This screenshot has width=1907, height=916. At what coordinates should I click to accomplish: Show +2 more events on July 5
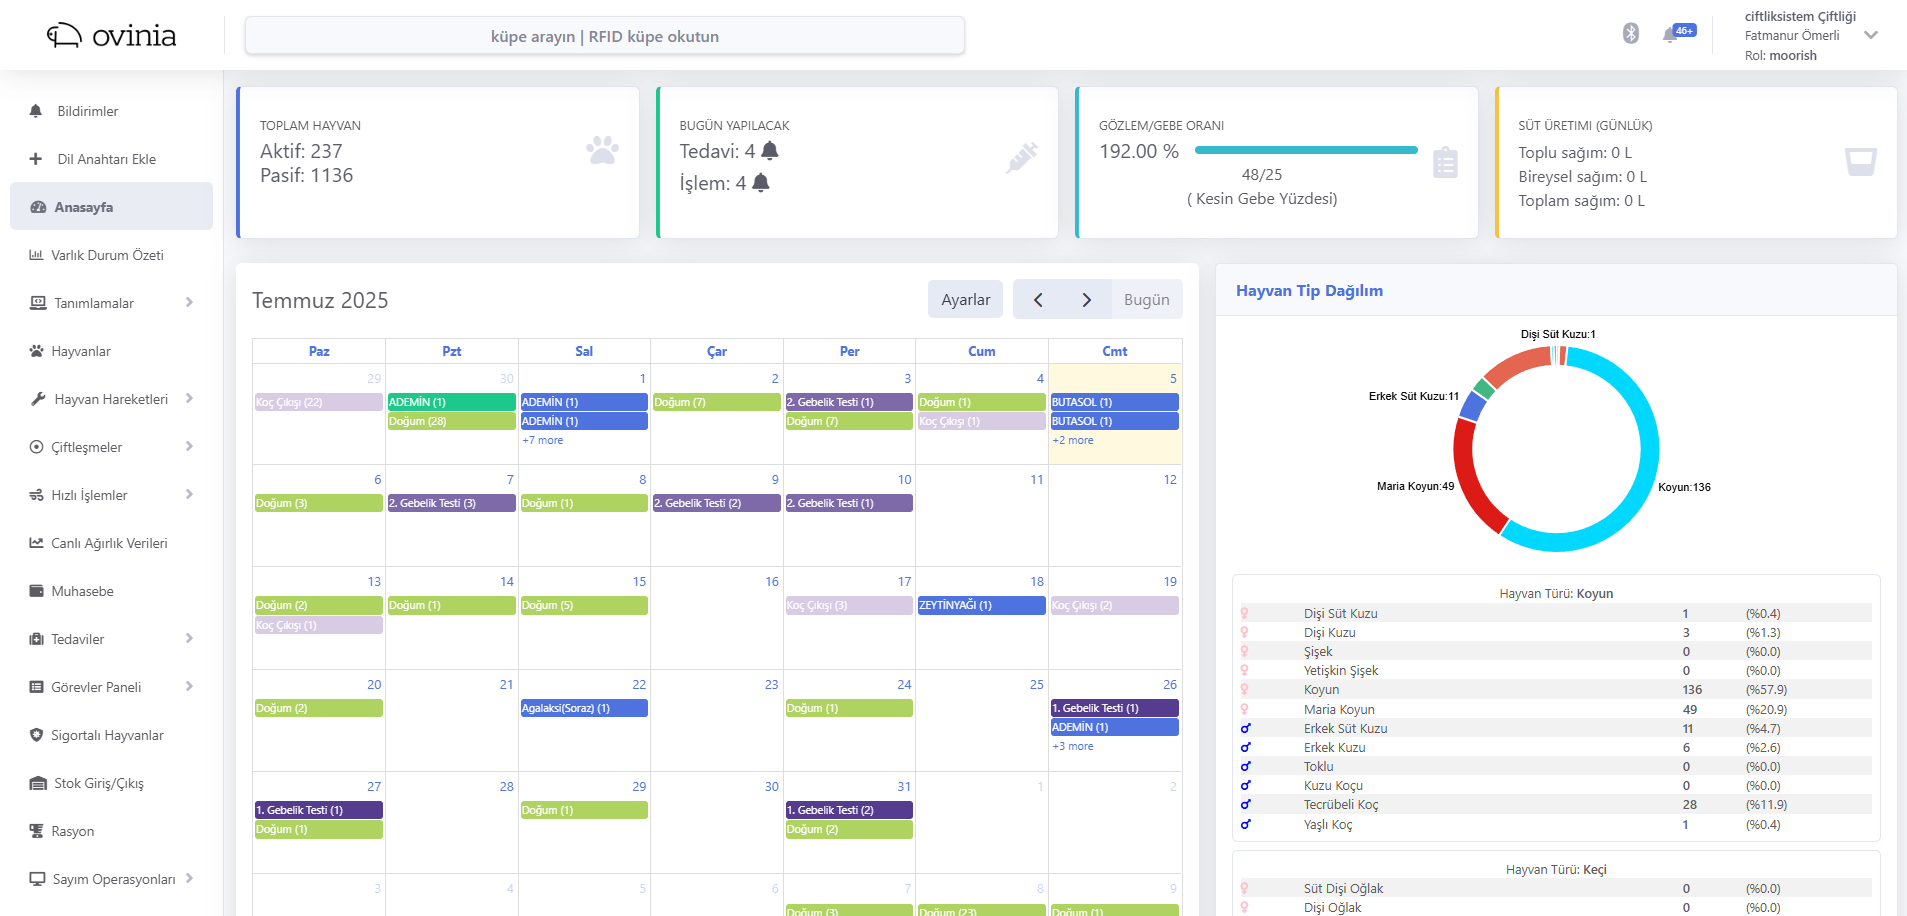(x=1072, y=440)
